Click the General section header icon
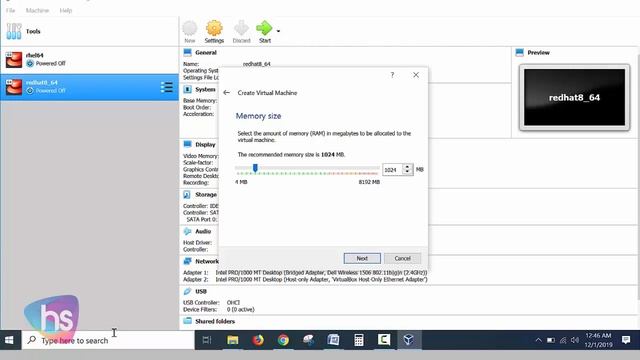The height and width of the screenshot is (360, 640). tap(187, 52)
